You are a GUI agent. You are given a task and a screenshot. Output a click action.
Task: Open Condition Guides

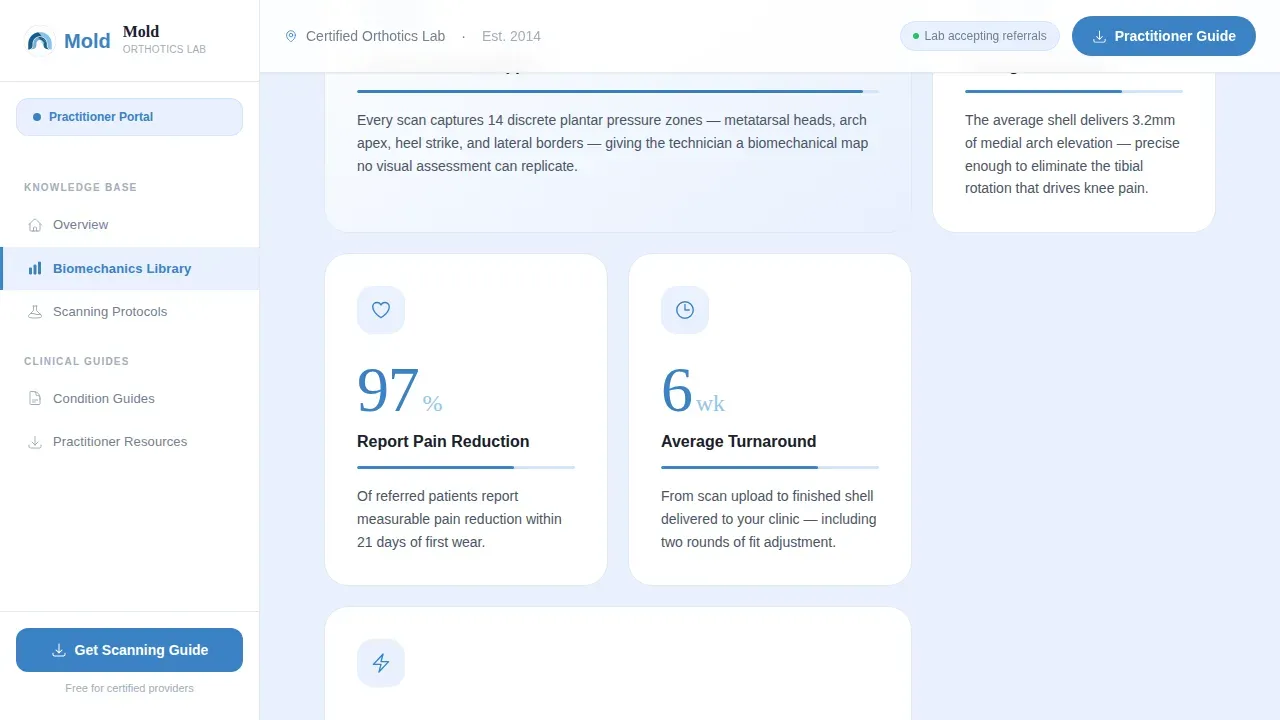(129, 399)
